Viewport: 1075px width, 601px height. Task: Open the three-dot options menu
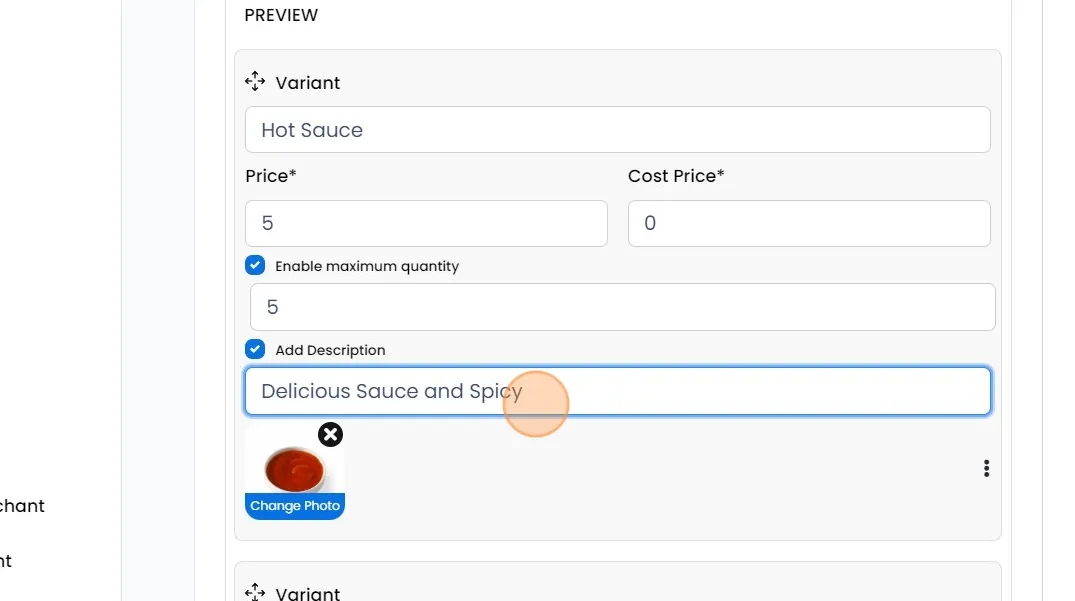click(x=986, y=468)
